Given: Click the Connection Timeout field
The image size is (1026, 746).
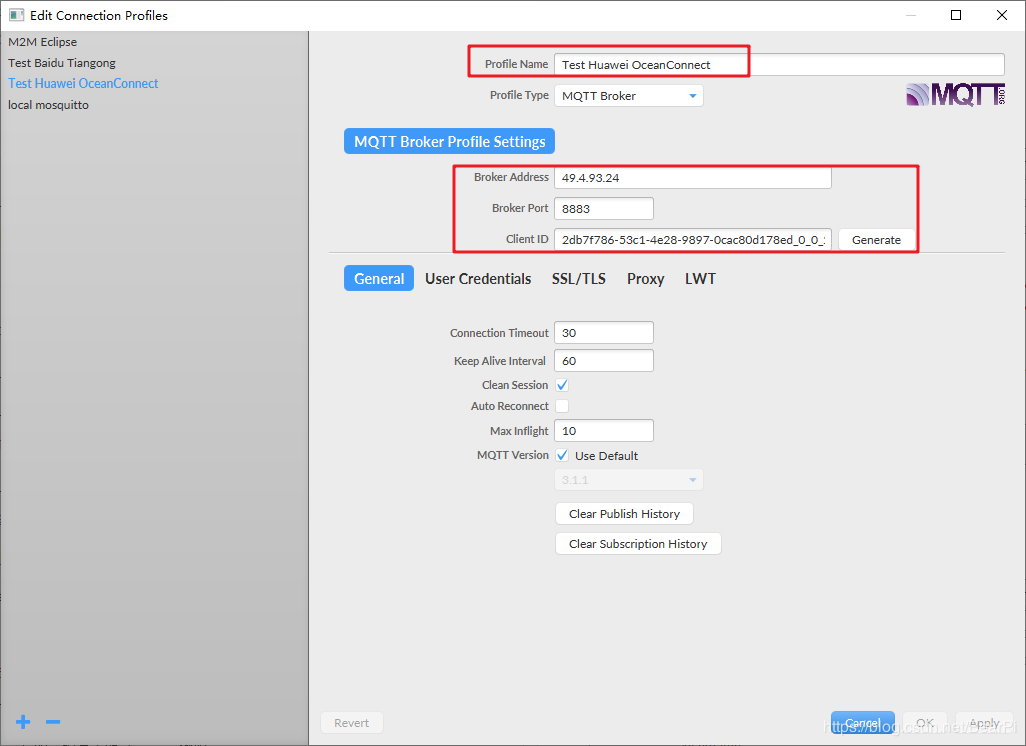Looking at the screenshot, I should point(604,332).
